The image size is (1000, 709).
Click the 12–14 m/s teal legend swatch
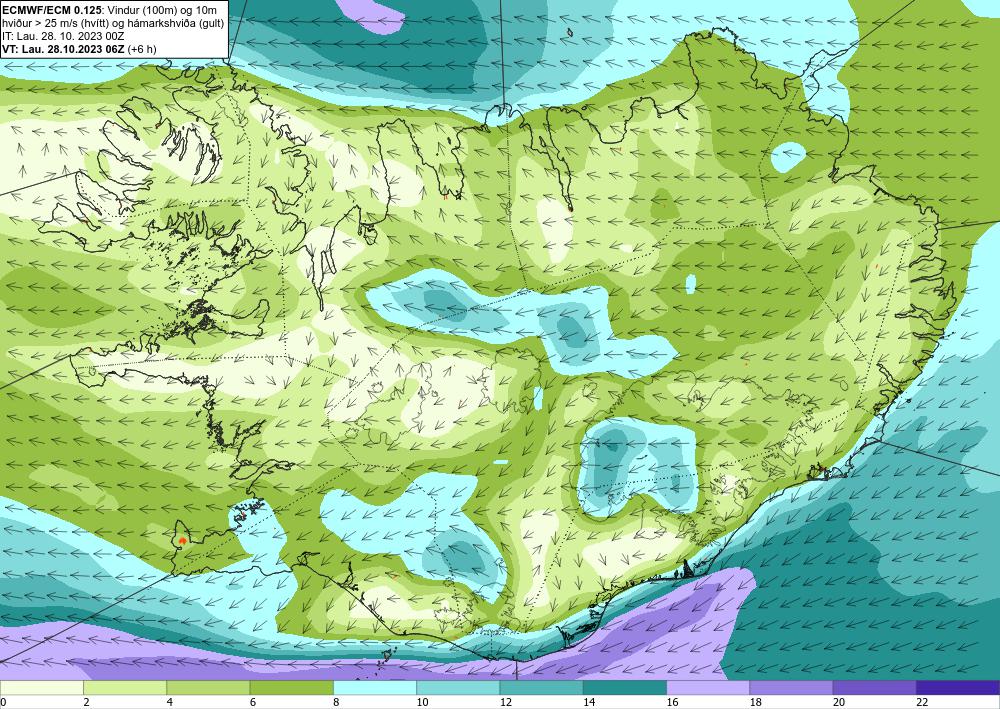point(541,688)
